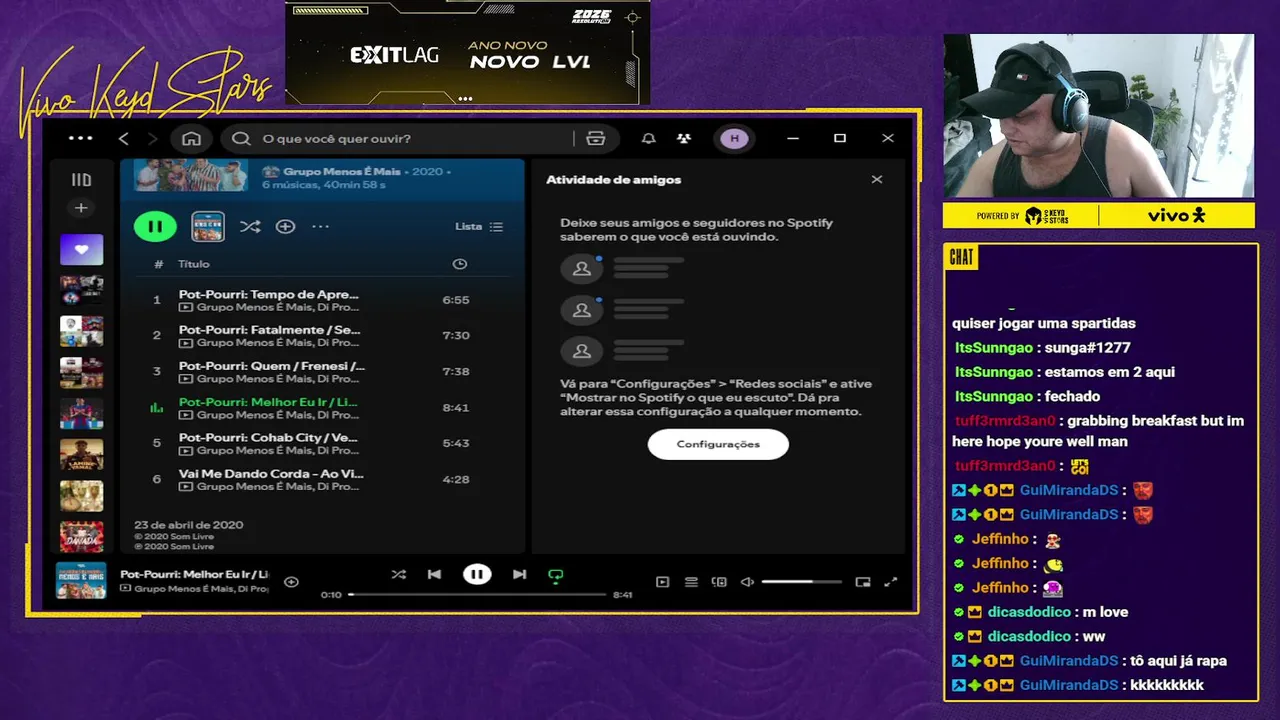The height and width of the screenshot is (720, 1280).
Task: Mute with the volume speaker icon
Action: pos(746,582)
